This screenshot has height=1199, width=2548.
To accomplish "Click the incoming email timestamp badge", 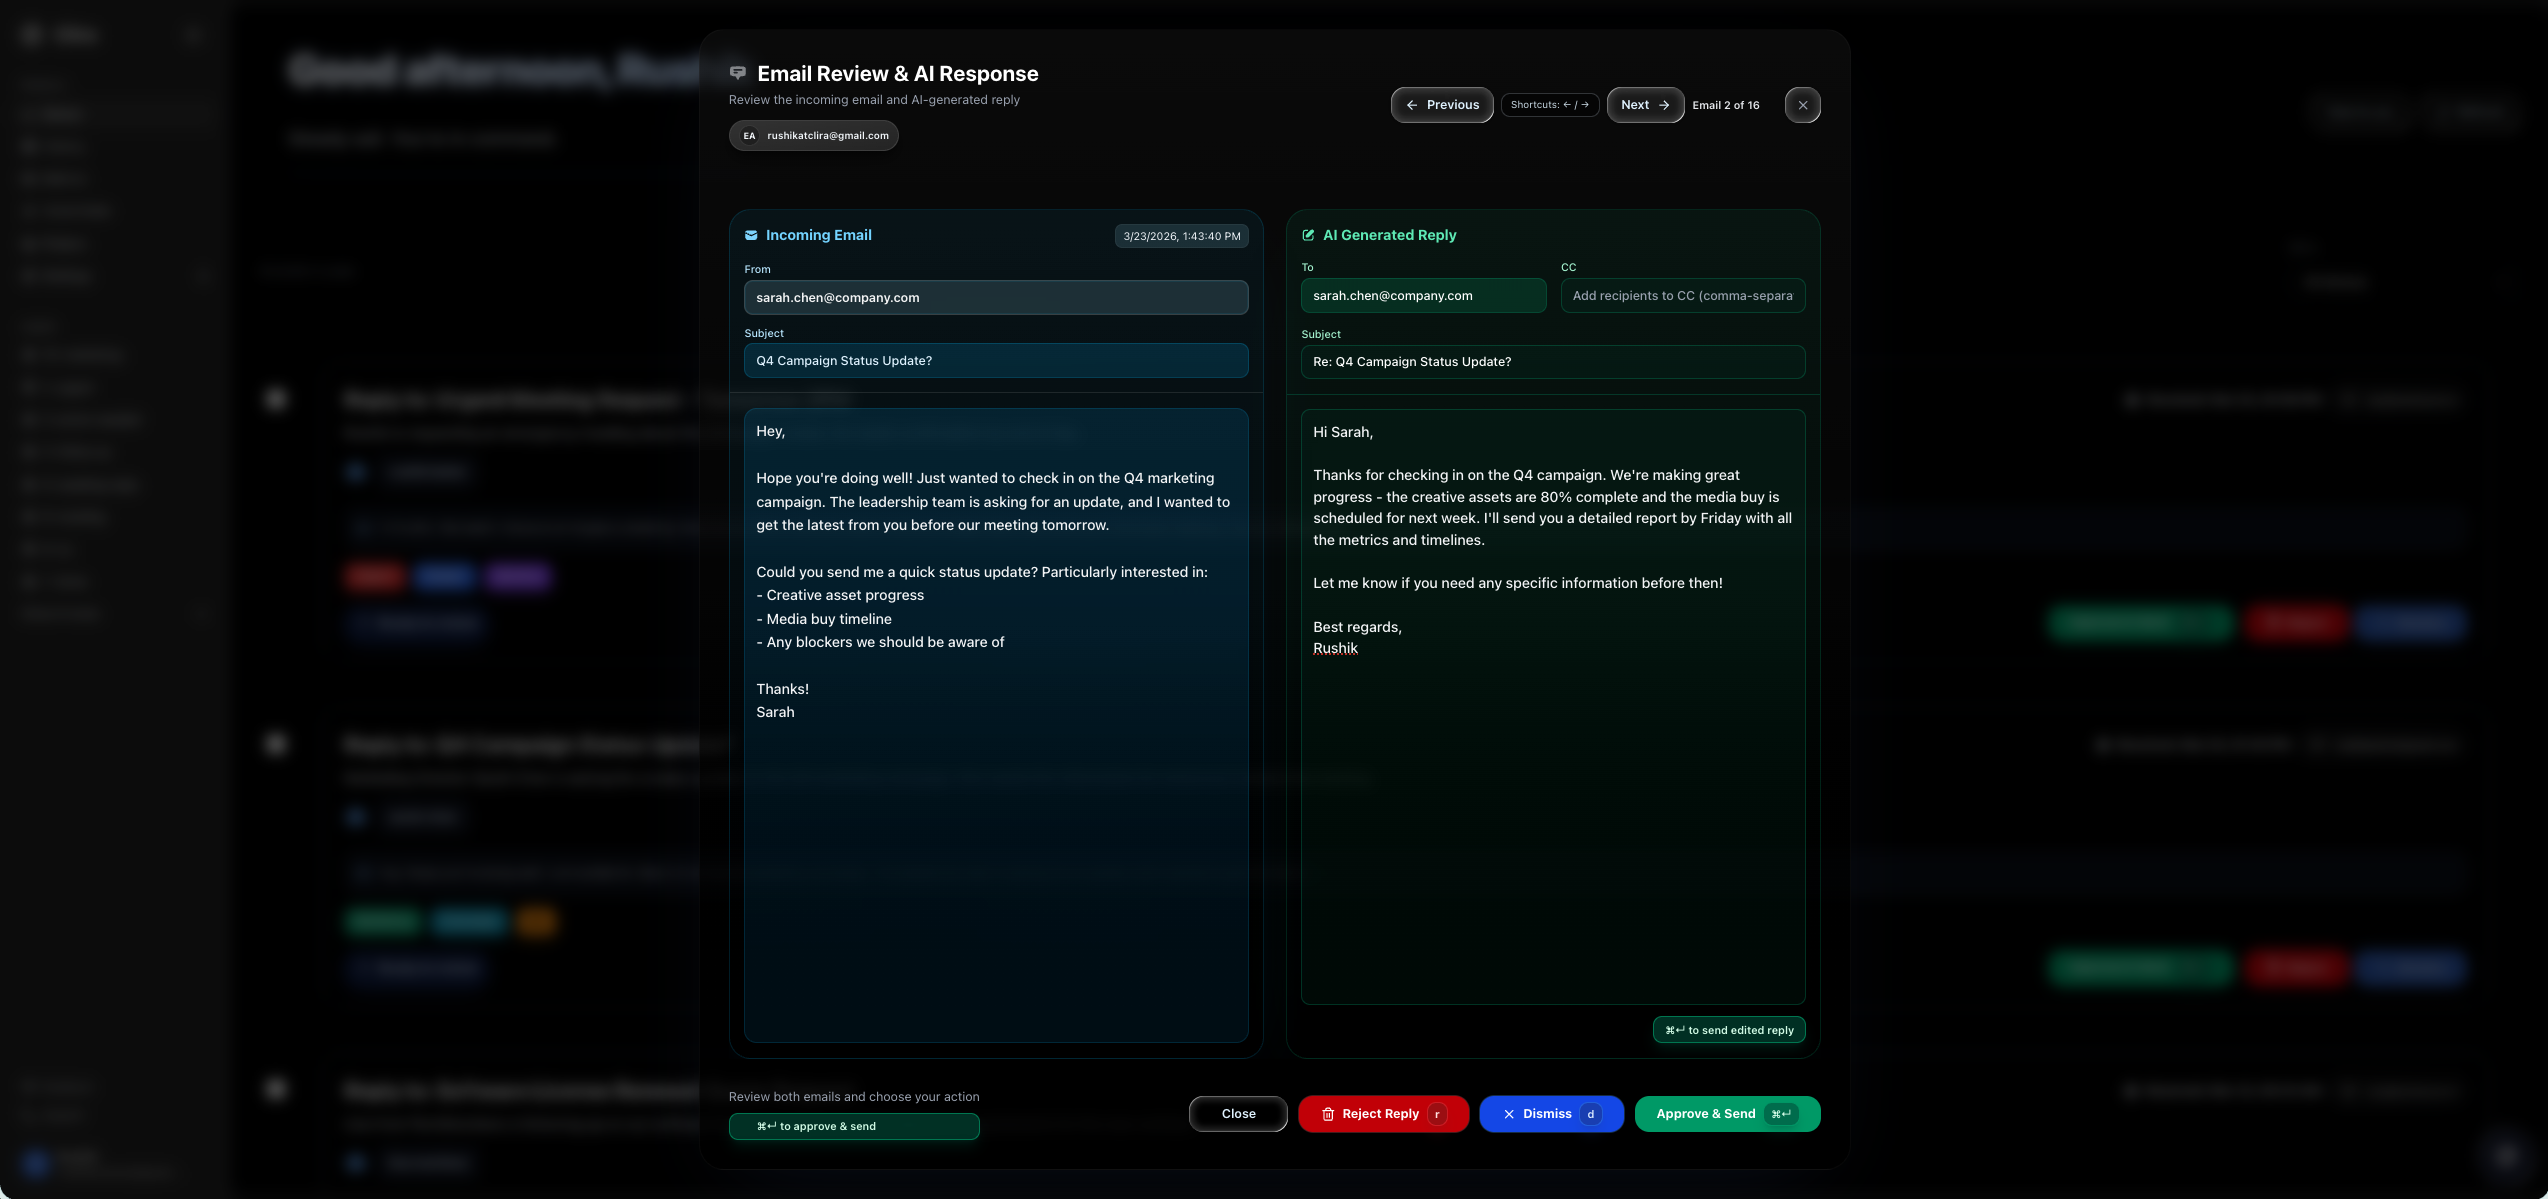I will pyautogui.click(x=1181, y=236).
